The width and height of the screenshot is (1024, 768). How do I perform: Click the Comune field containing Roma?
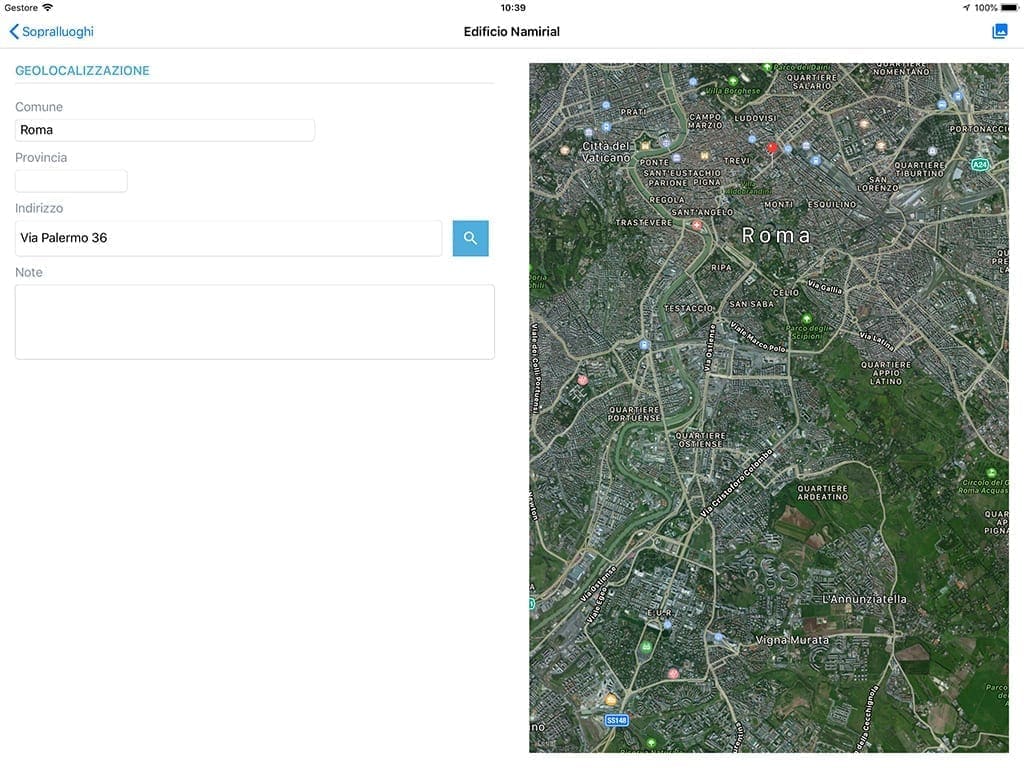click(164, 129)
